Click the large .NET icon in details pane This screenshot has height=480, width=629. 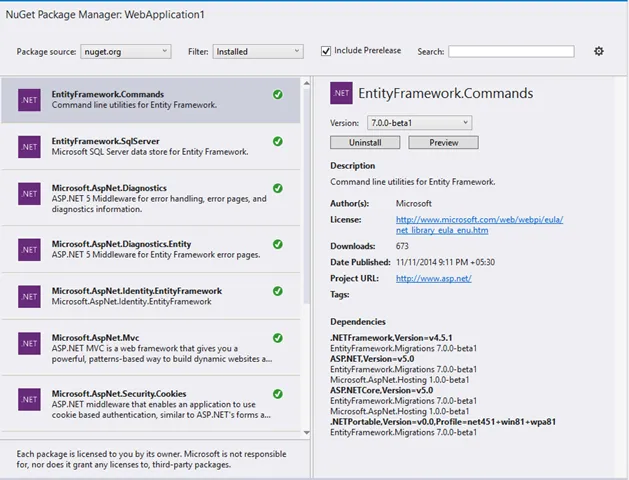pos(340,93)
